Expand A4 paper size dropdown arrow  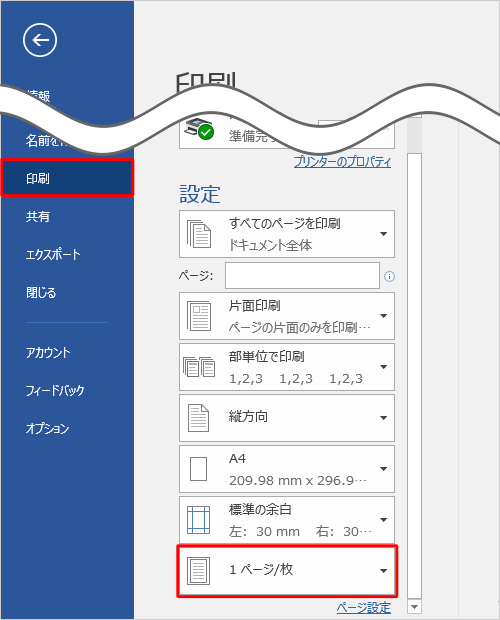coord(383,469)
